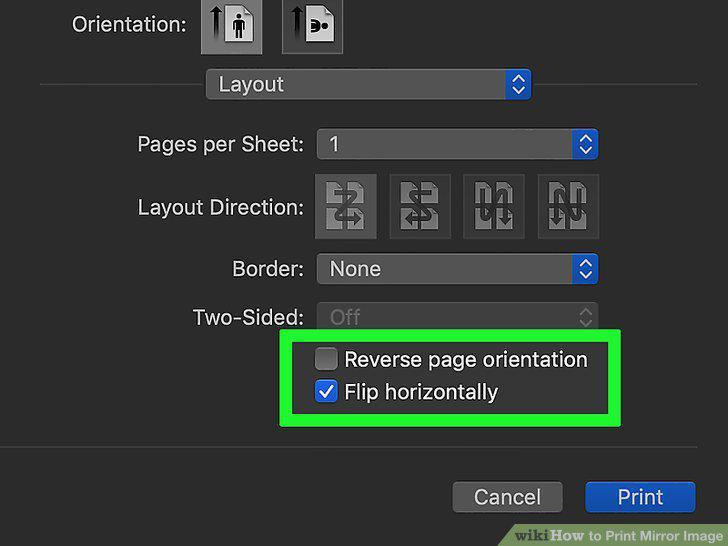The width and height of the screenshot is (728, 546).
Task: Enable Reverse page orientation checkbox
Action: (x=326, y=359)
